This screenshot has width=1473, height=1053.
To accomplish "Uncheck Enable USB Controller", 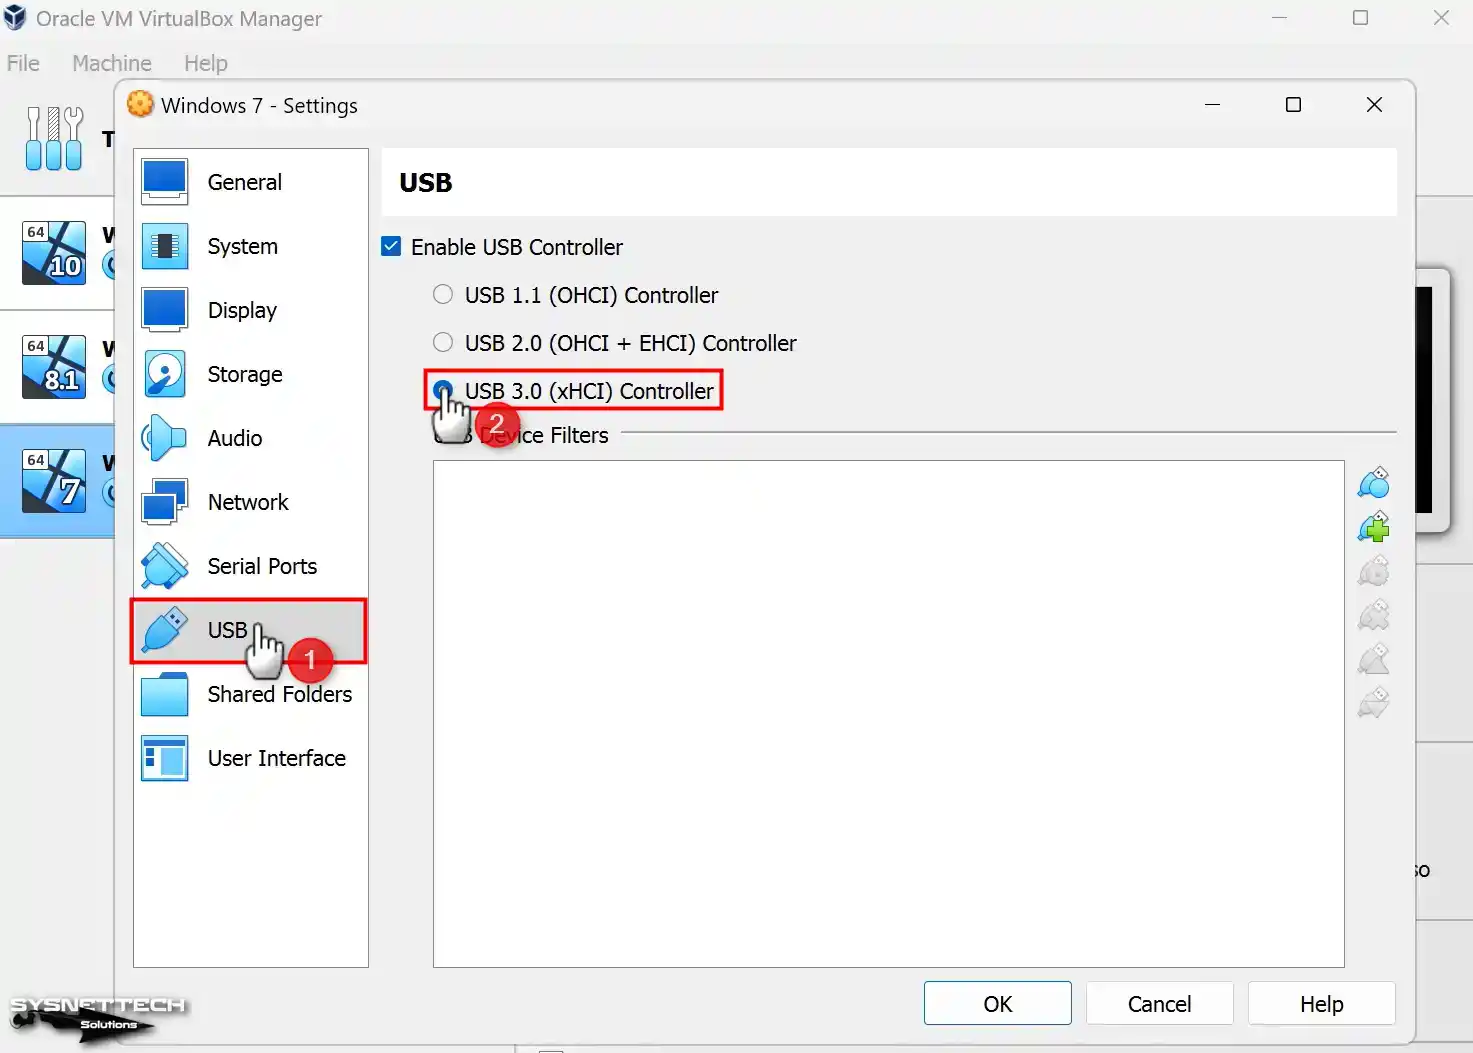I will tap(392, 246).
